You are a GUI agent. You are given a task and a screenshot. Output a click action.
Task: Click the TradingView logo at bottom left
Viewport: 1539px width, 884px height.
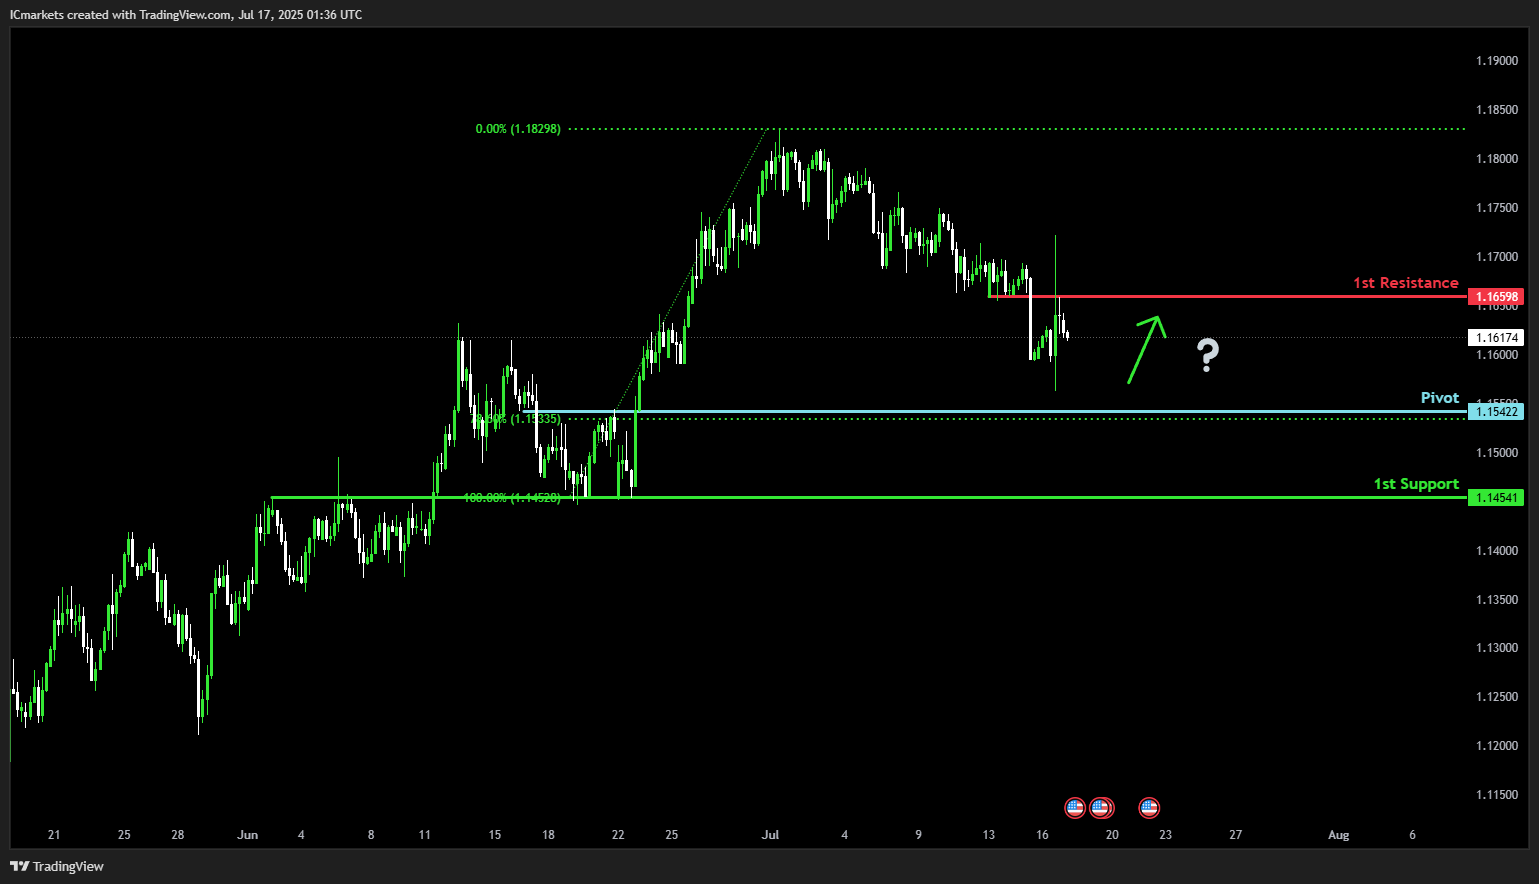click(57, 866)
